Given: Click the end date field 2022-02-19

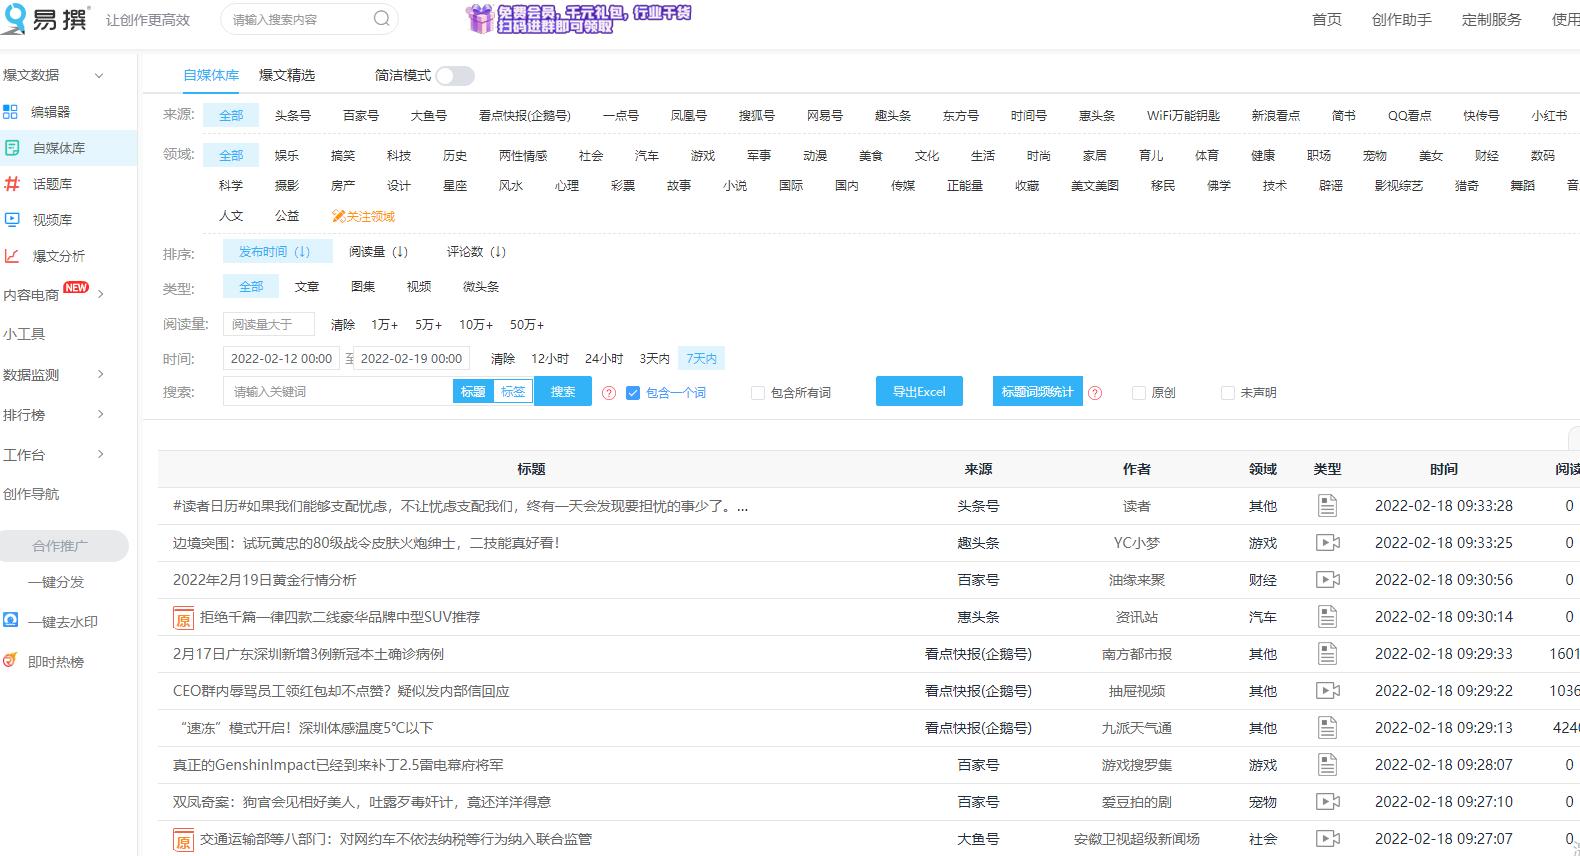Looking at the screenshot, I should click(x=411, y=358).
